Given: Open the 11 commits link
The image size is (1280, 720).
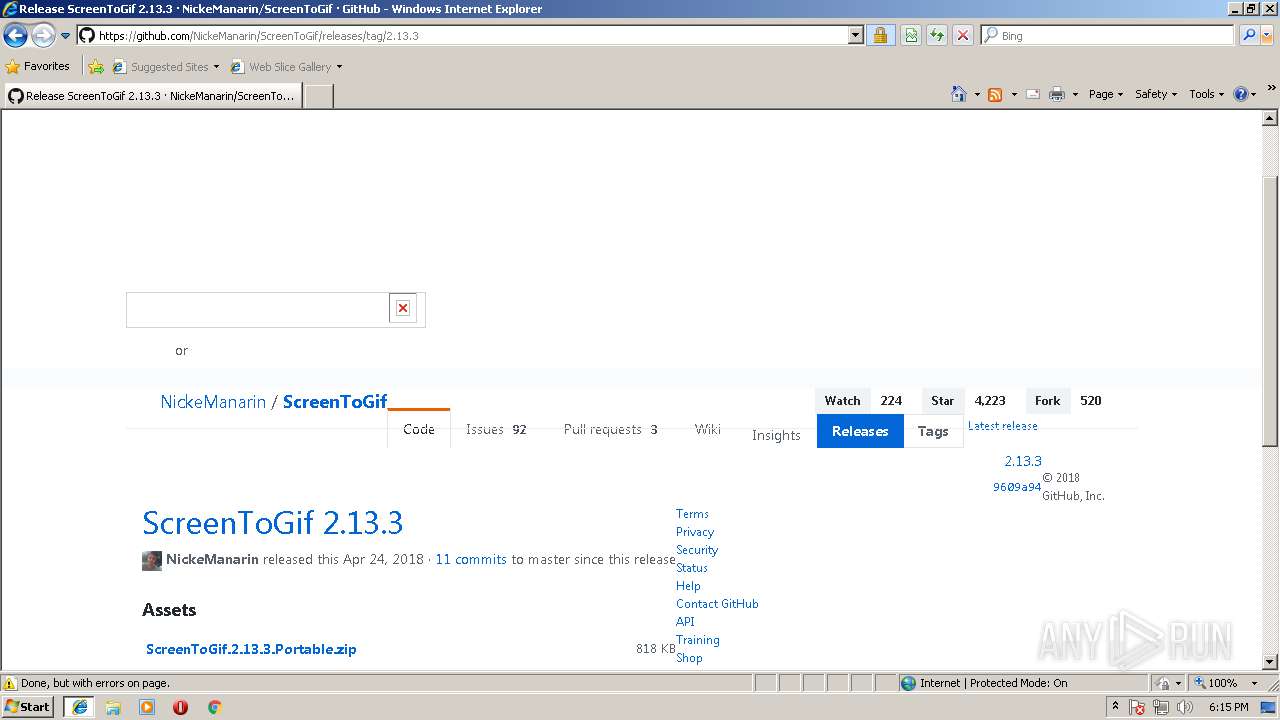Looking at the screenshot, I should pyautogui.click(x=471, y=559).
